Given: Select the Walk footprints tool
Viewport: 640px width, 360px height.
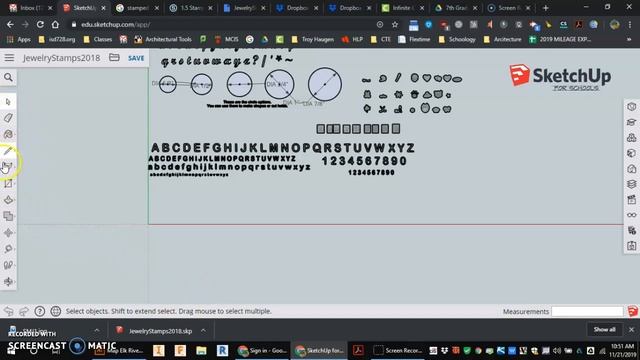Looking at the screenshot, I should [x=8, y=265].
